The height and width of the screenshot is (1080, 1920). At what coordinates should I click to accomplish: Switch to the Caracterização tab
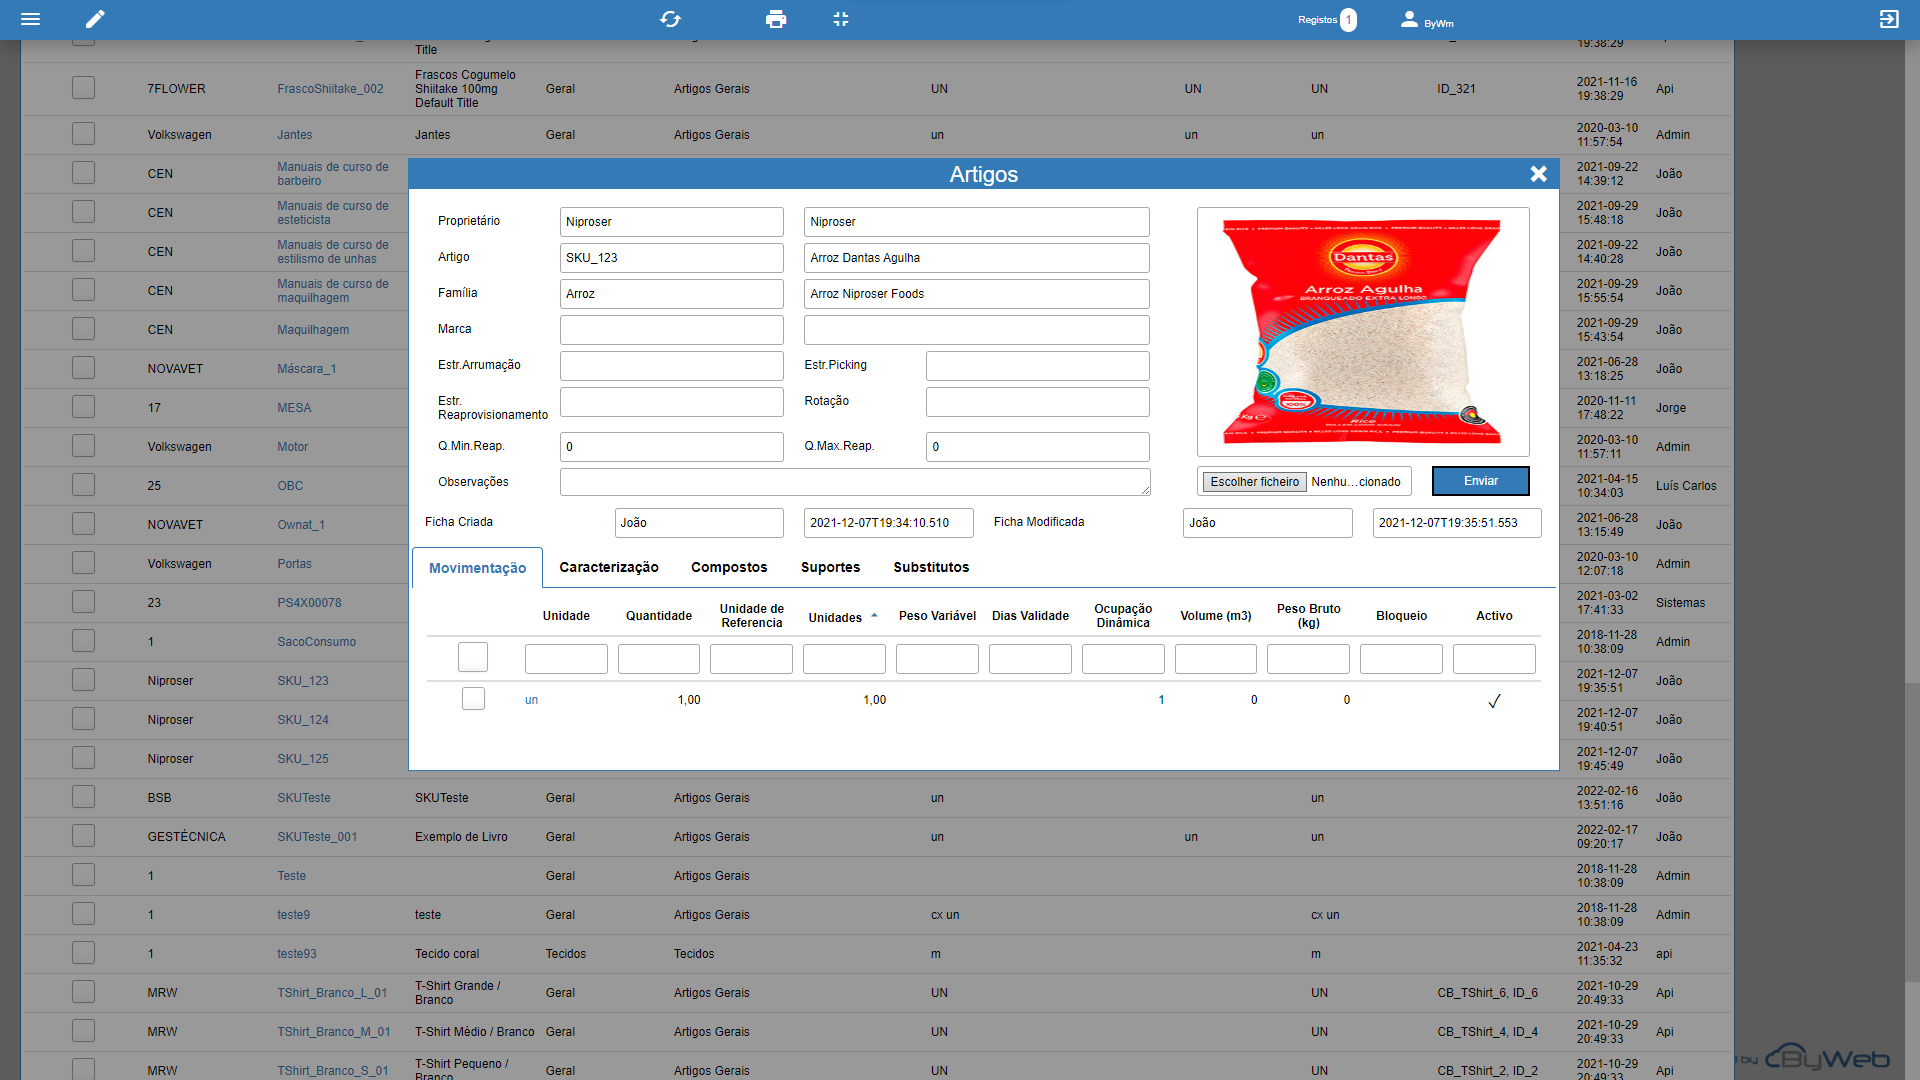pos(608,567)
